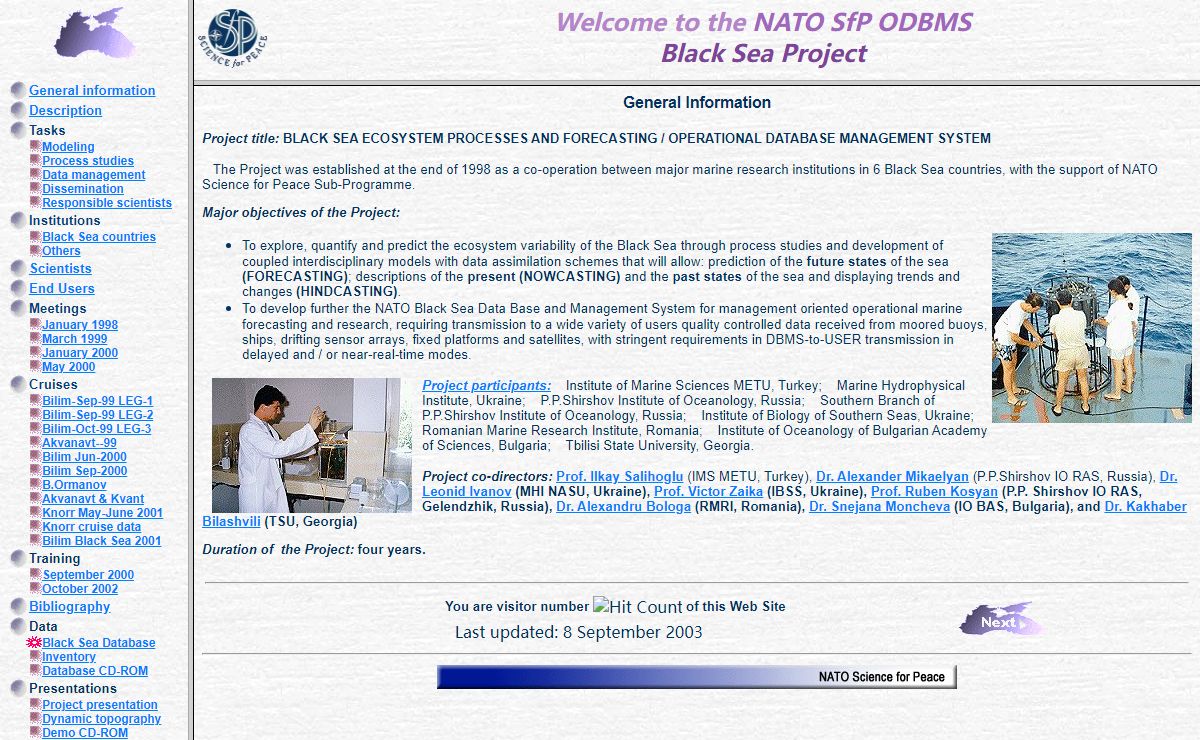Viewport: 1200px width, 740px height.
Task: Click the NATO Science for Peace banner
Action: coord(697,677)
